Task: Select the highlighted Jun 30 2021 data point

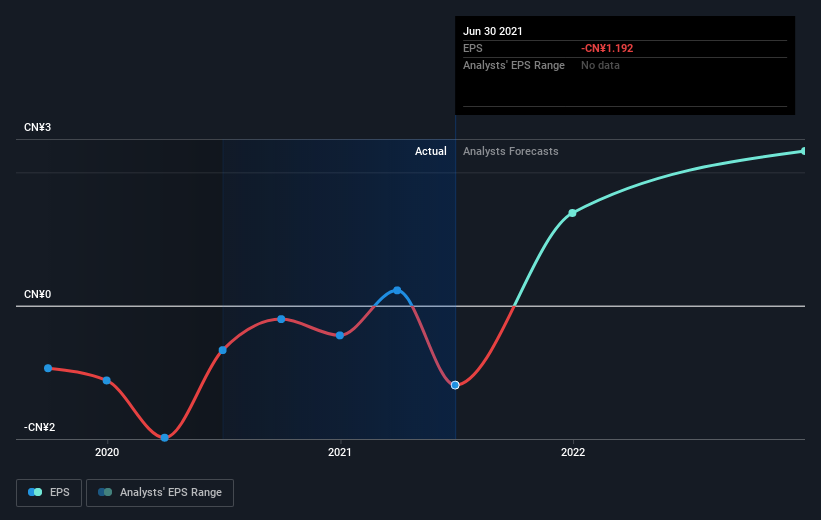Action: point(455,385)
